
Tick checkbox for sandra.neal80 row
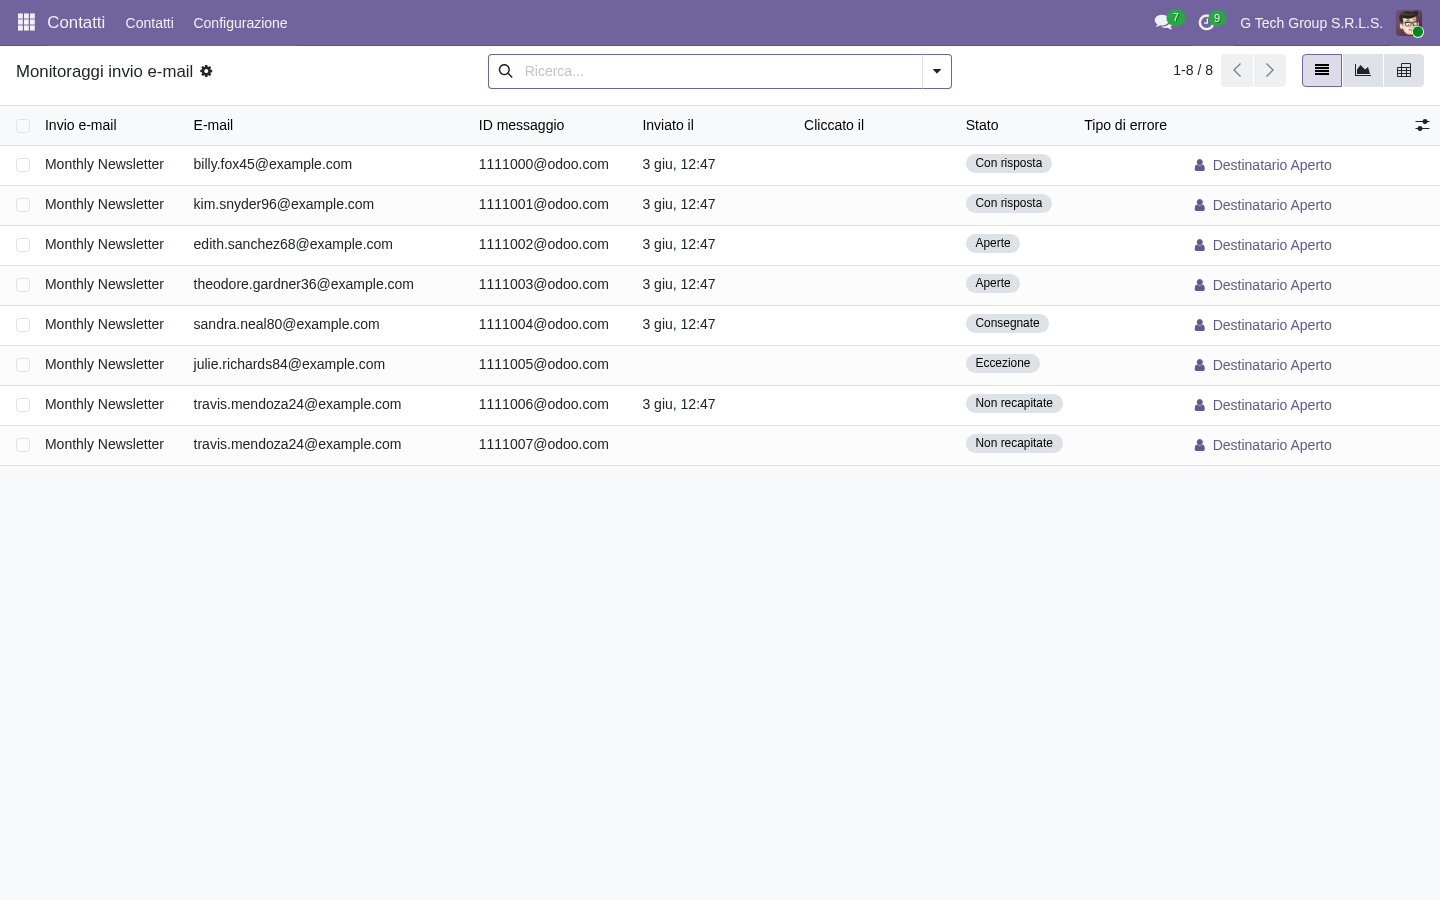pos(23,325)
